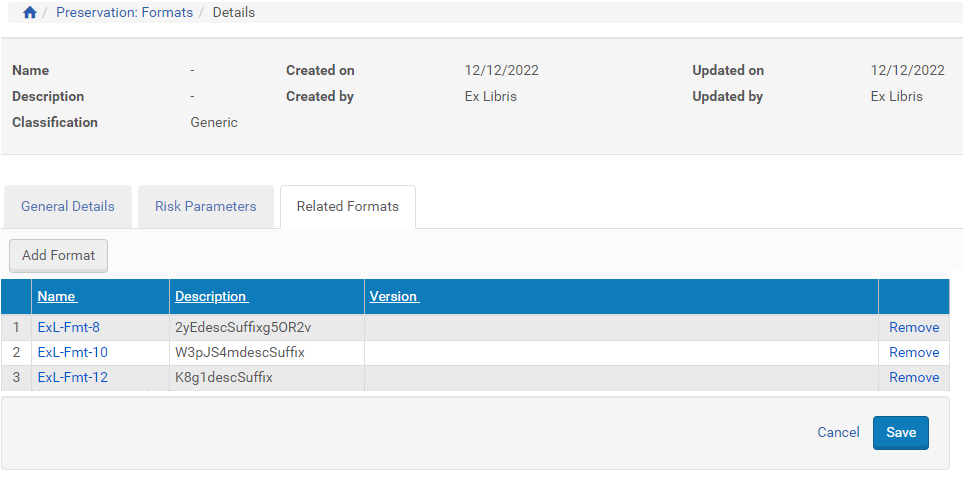Click the W3pJS4mdescSuffix description cell
The height and width of the screenshot is (477, 963).
240,352
